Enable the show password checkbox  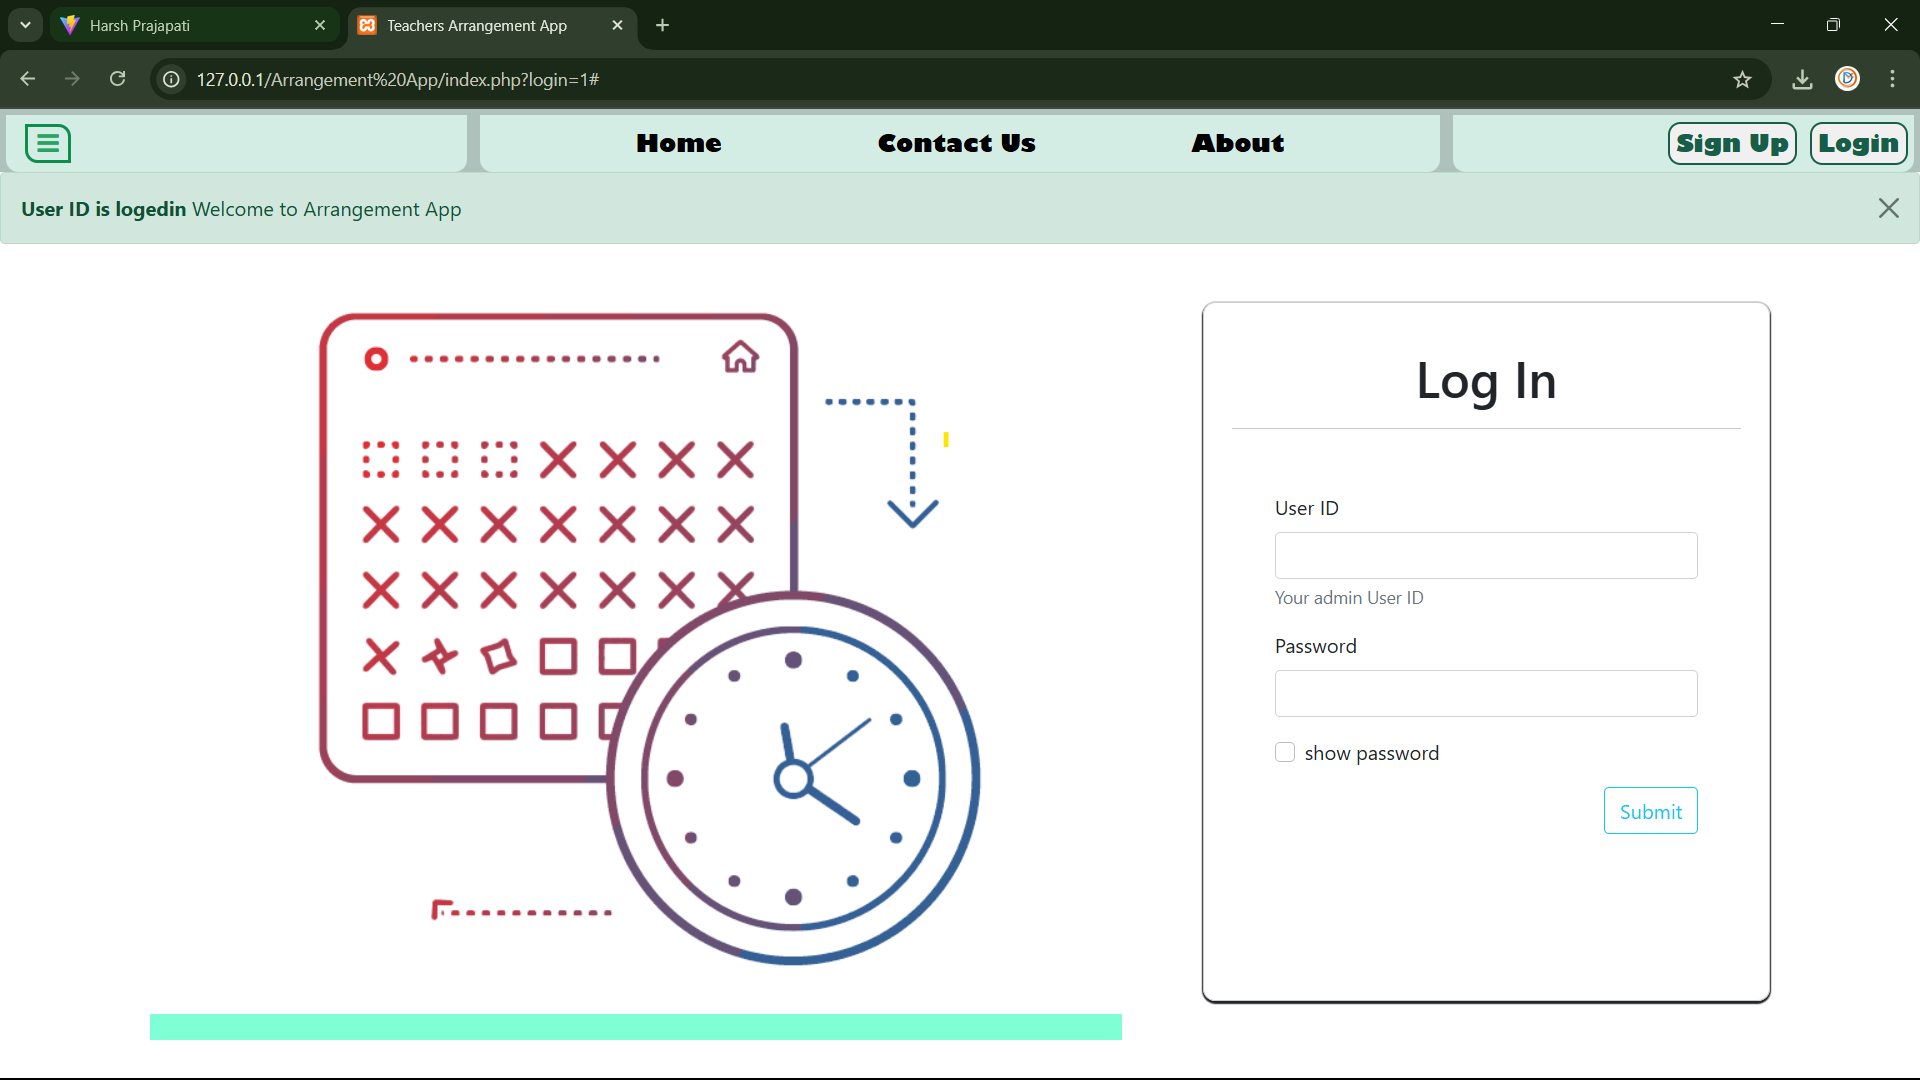[x=1285, y=752]
